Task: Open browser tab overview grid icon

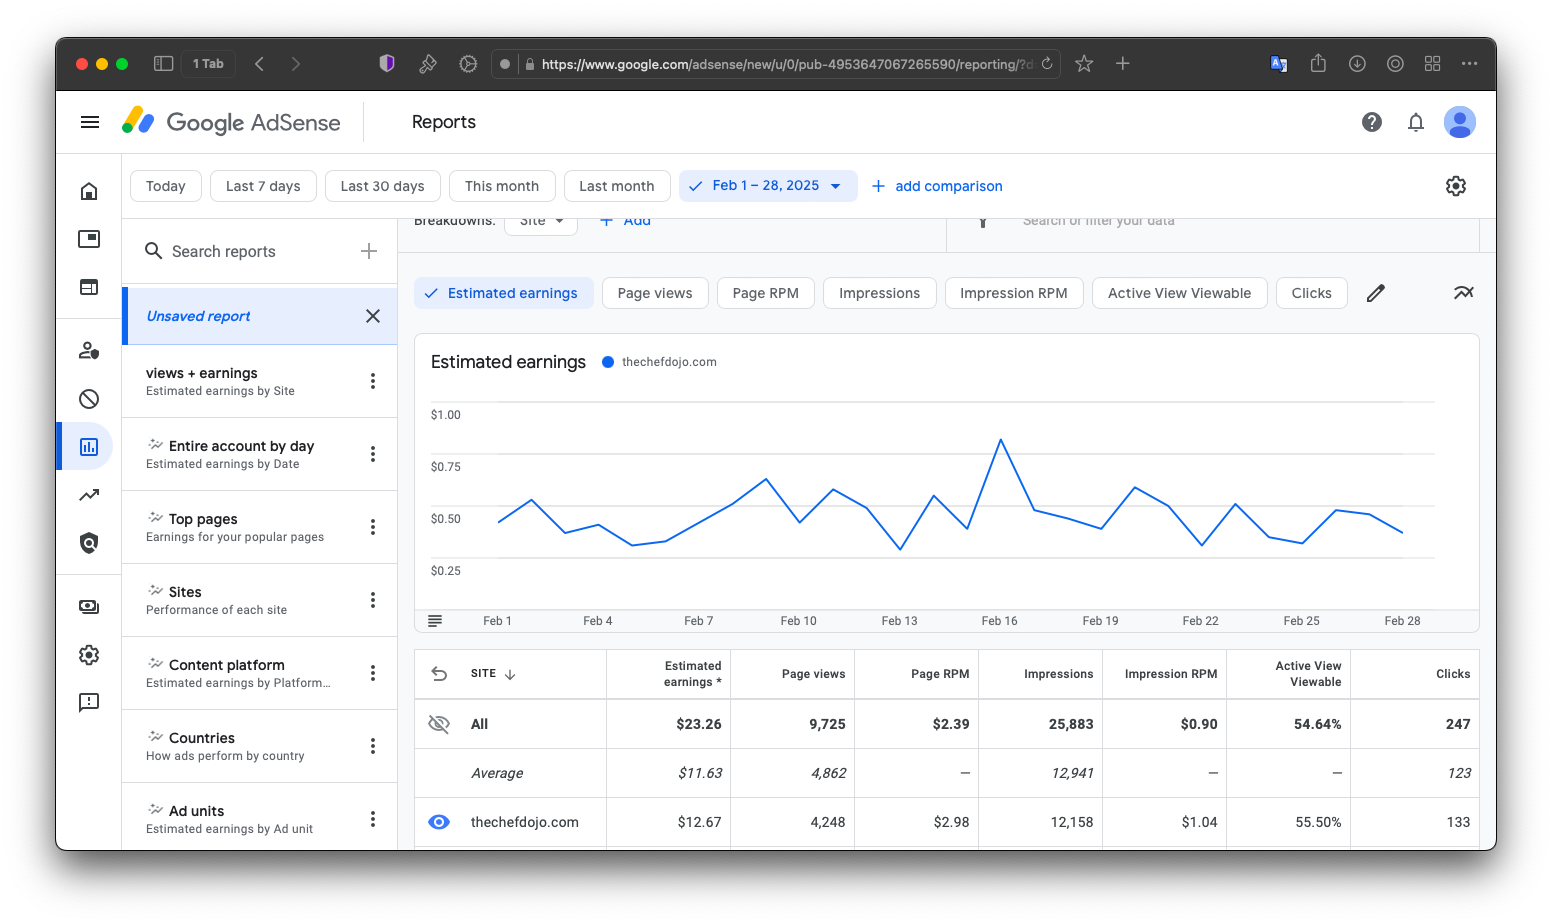Action: (1433, 64)
